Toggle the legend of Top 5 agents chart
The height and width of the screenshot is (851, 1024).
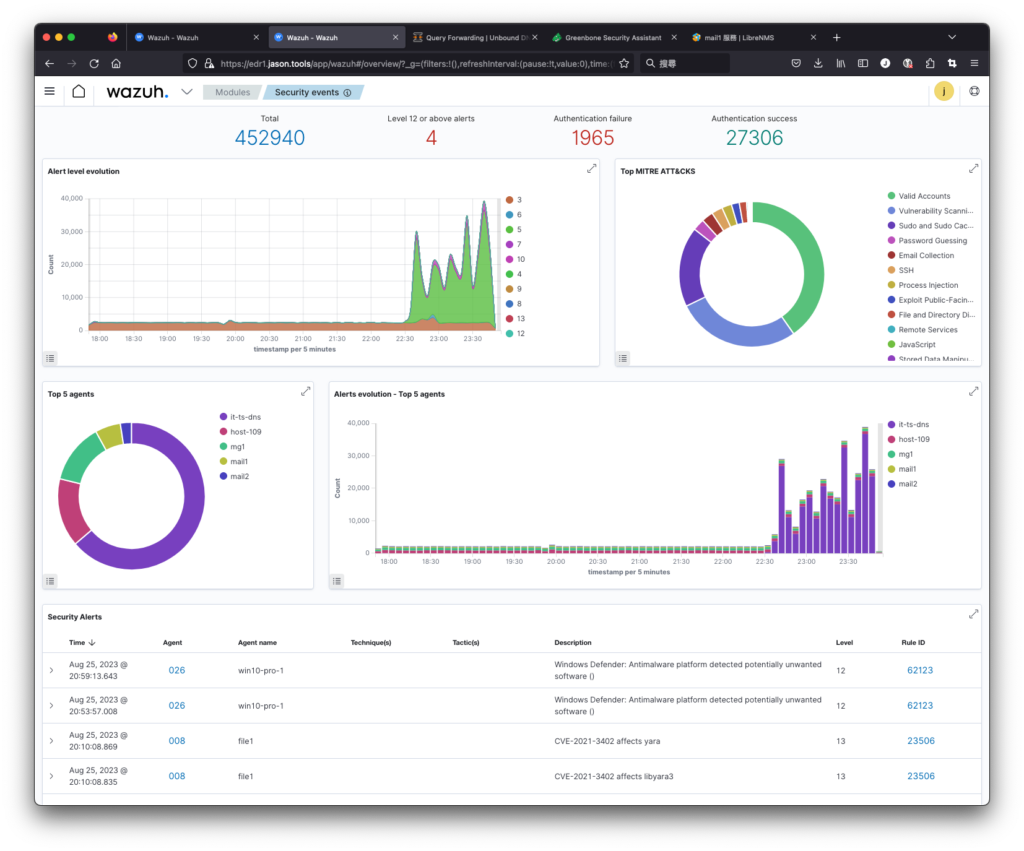[50, 581]
